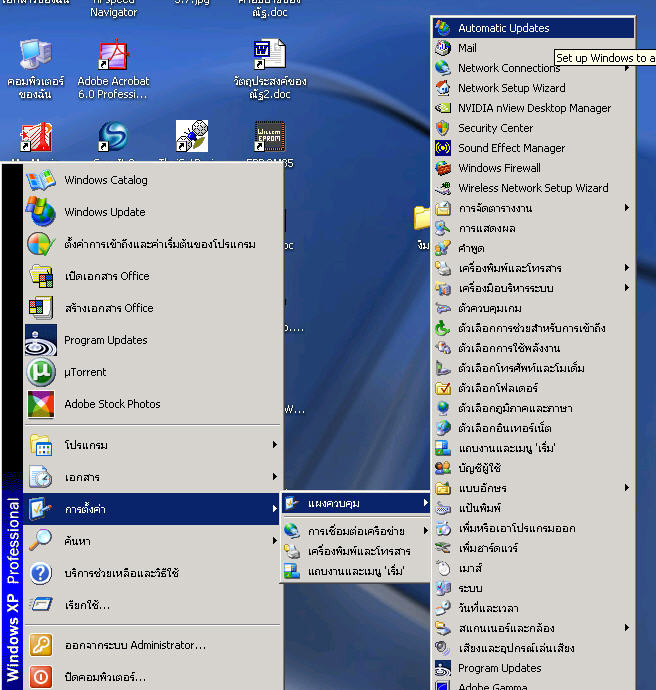Screen dimensions: 656x690
Task: Expand เครื่องพิมพ์และโทรสาร arrow in Control Panel list
Action: point(627,268)
